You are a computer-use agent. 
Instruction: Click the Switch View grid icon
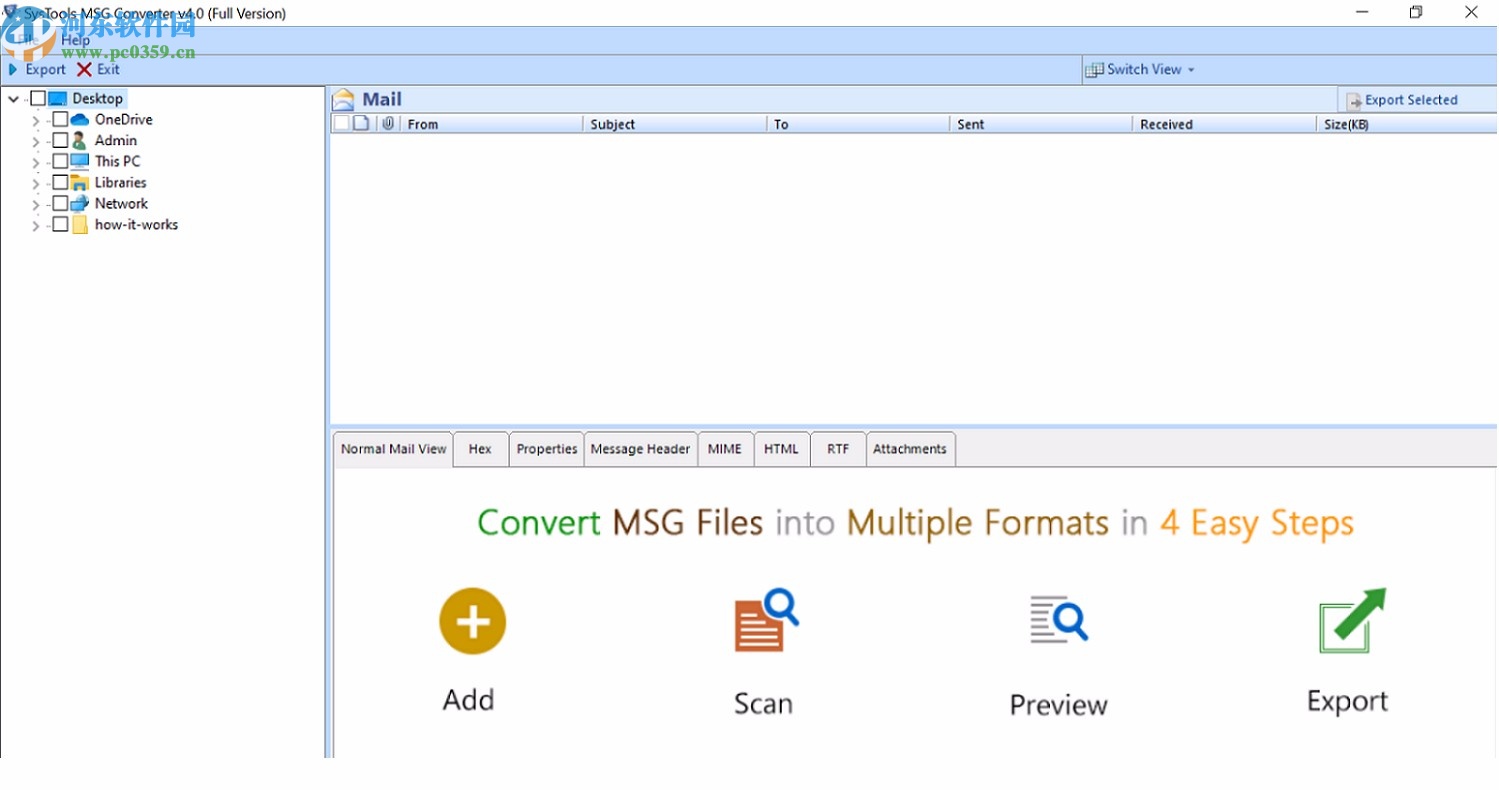(1096, 69)
